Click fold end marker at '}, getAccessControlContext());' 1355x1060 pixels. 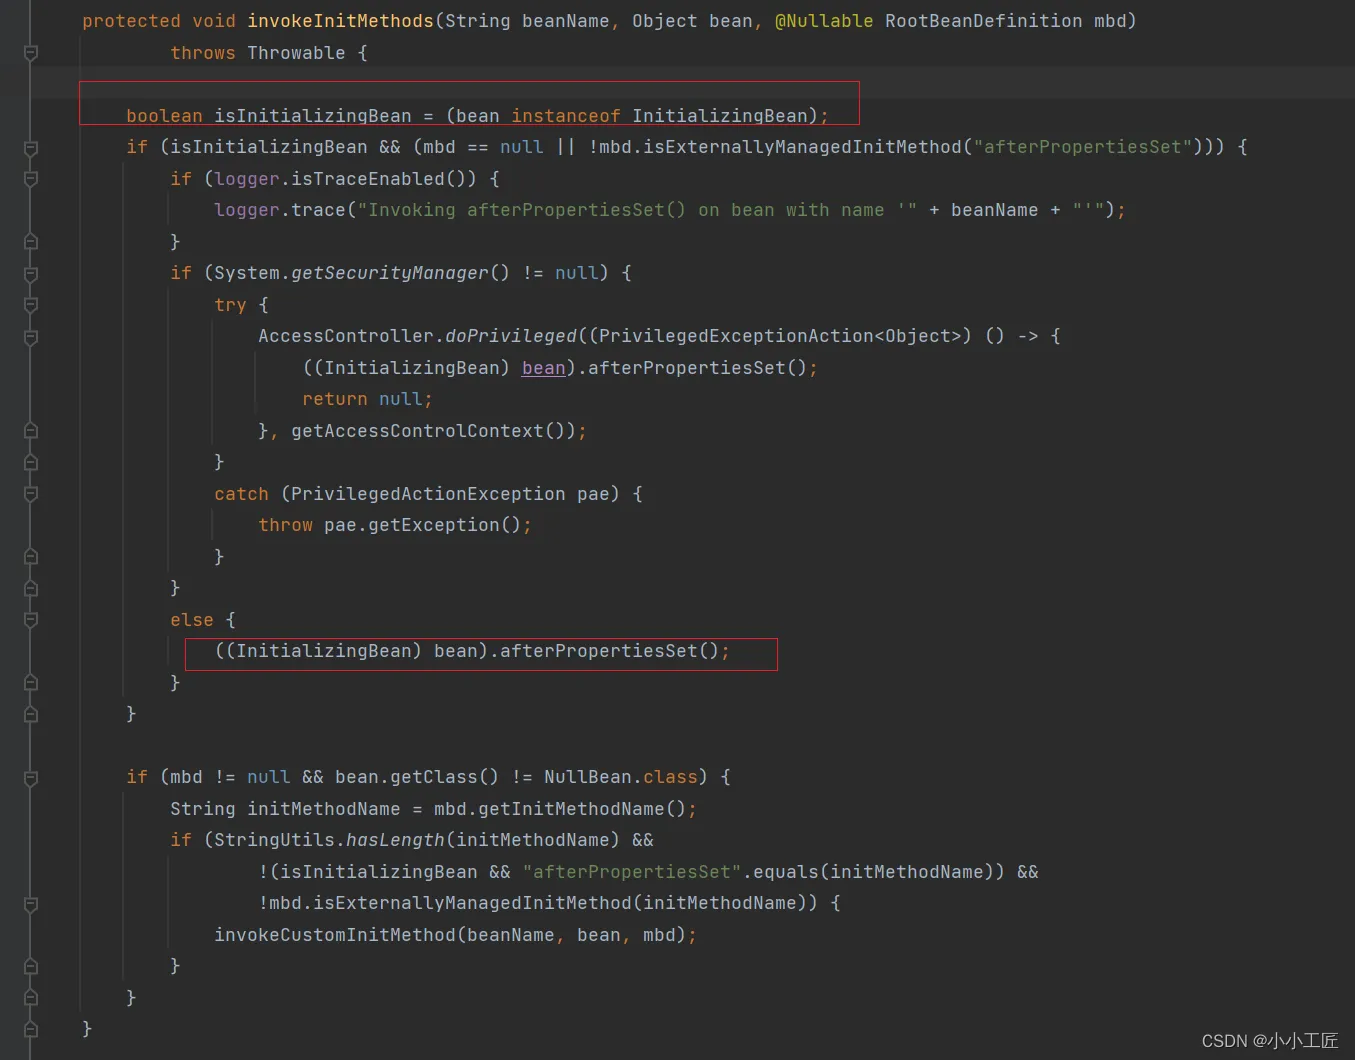tap(31, 431)
